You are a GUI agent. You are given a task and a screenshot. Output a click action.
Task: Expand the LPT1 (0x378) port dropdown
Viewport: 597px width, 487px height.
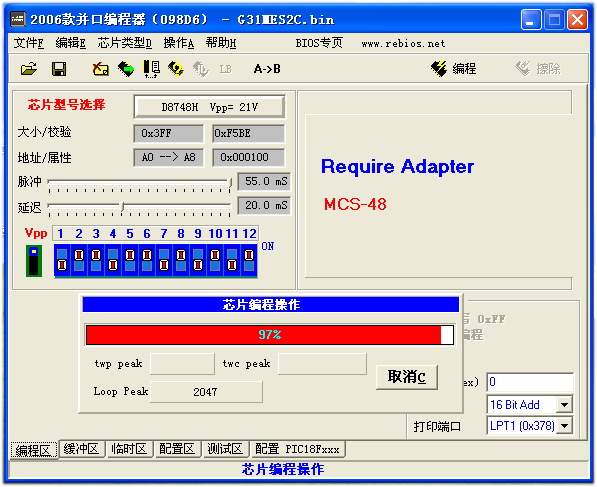564,426
